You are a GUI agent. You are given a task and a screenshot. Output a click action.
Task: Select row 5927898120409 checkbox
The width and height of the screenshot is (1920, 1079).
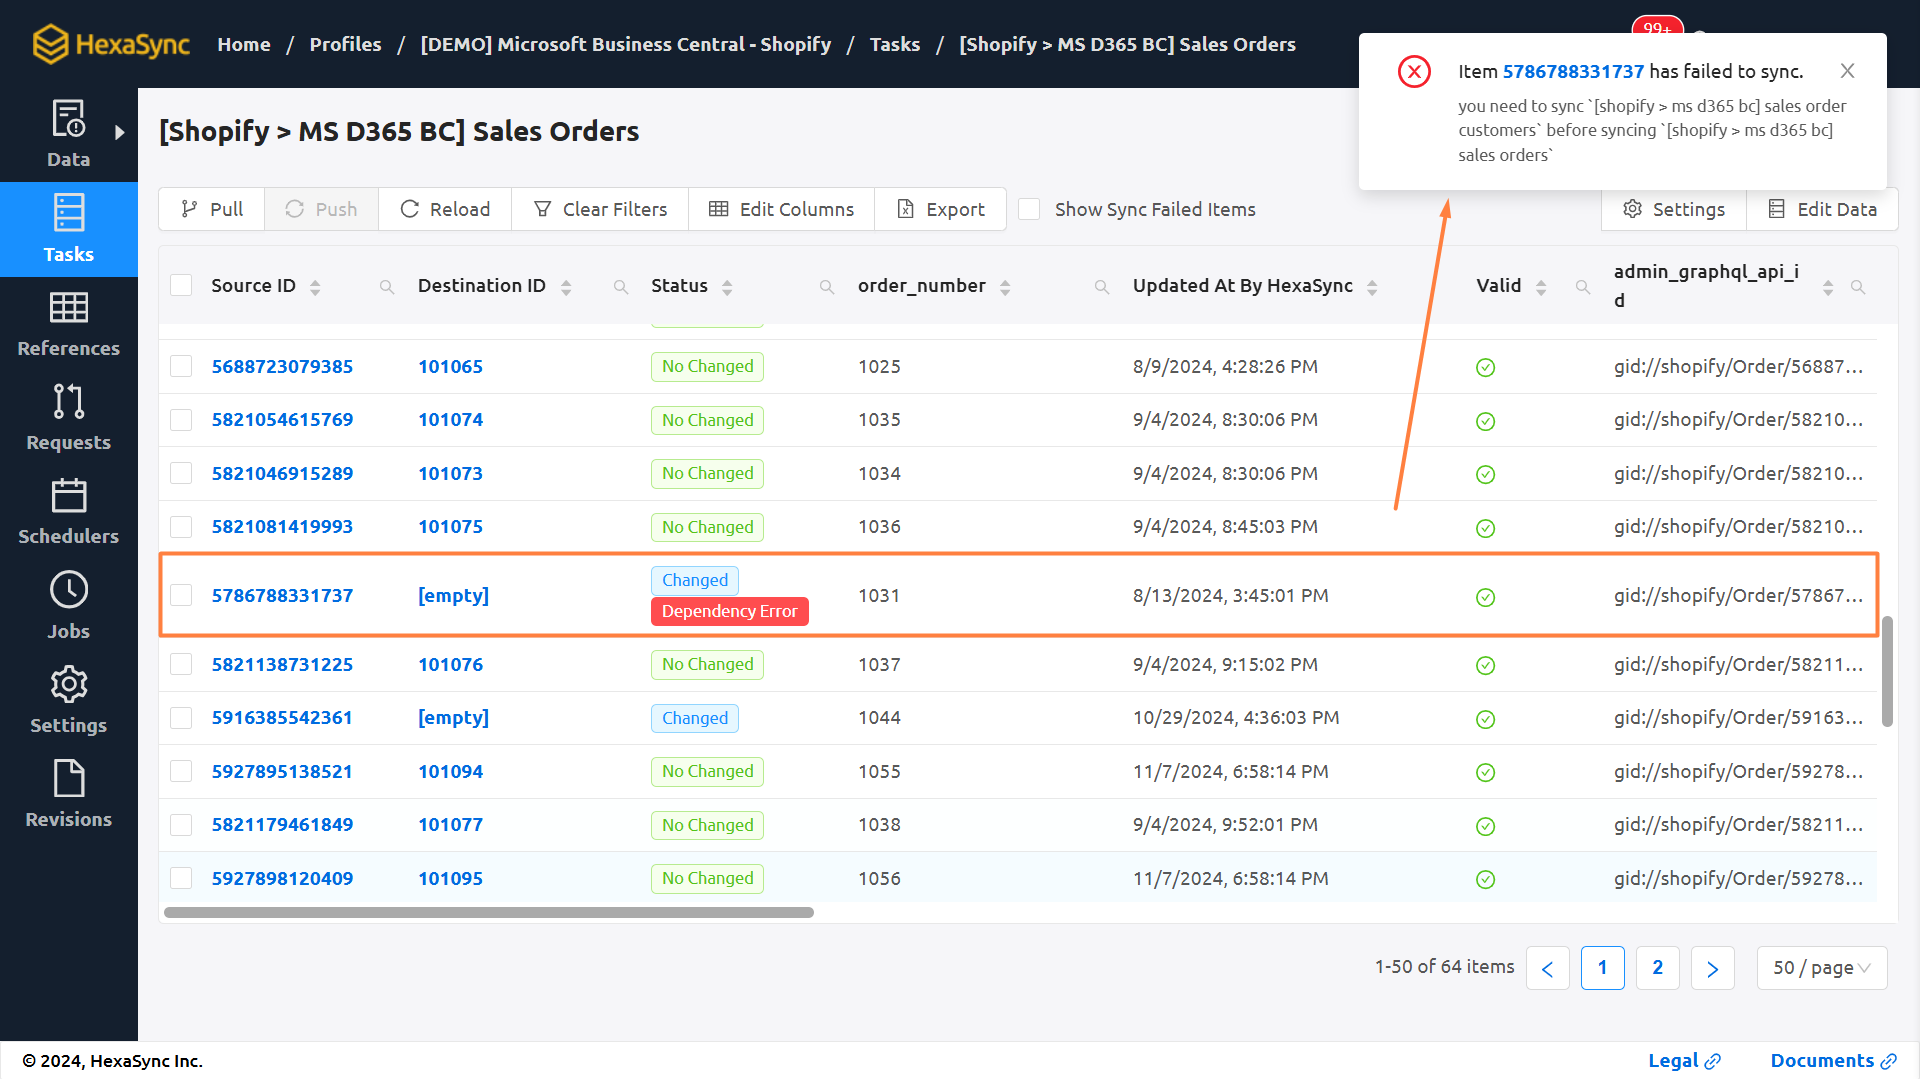click(181, 878)
